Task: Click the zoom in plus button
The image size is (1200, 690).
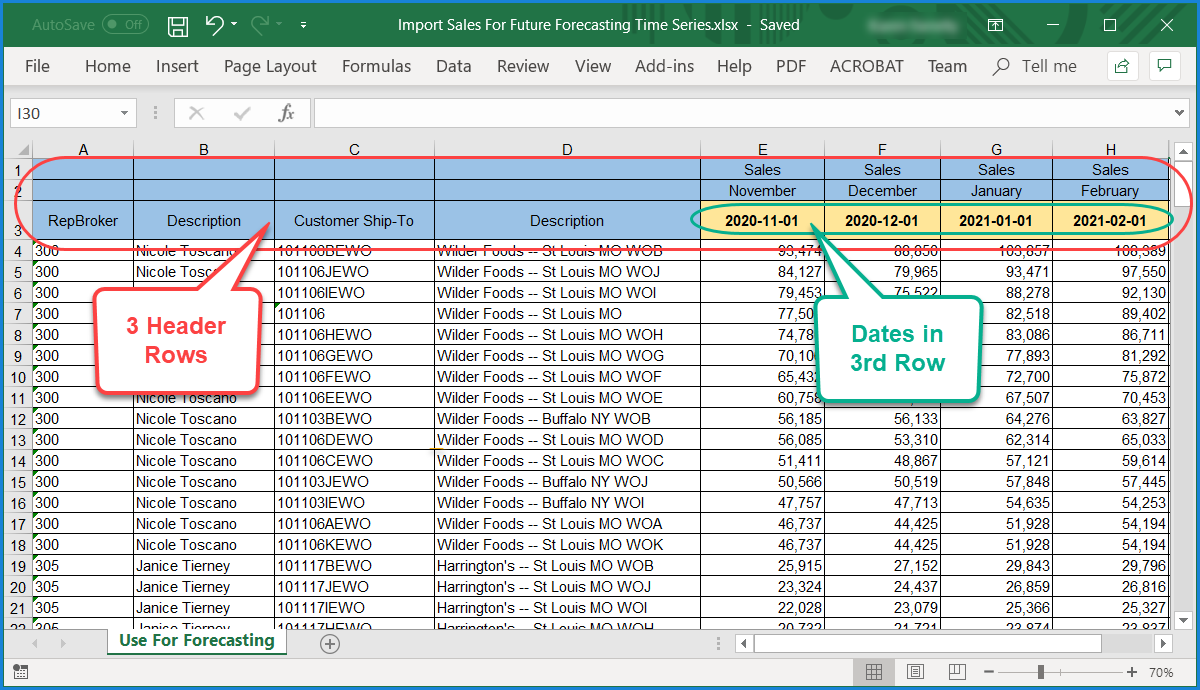Action: (x=1132, y=672)
